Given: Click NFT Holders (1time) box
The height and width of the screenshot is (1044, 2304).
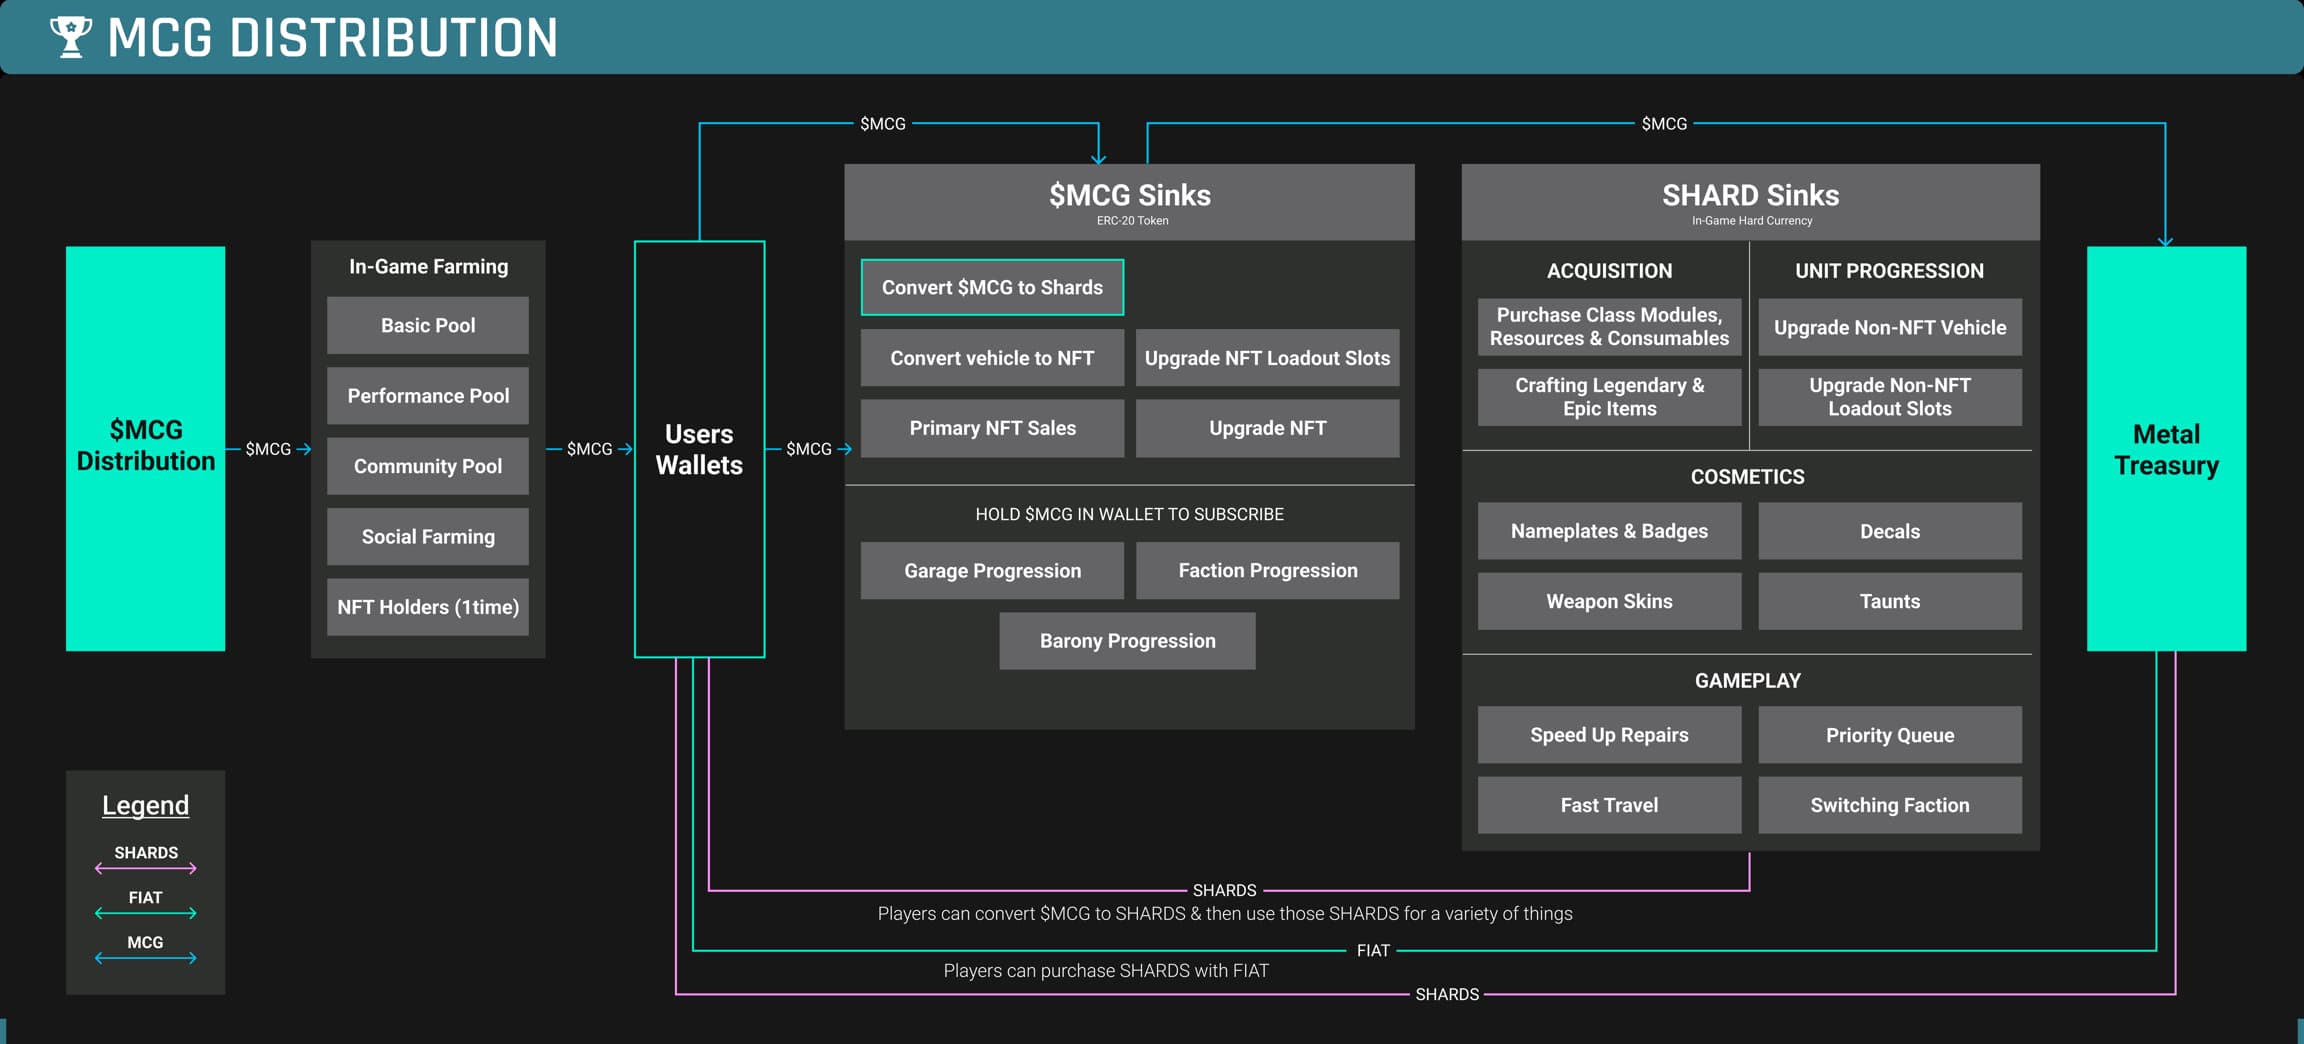Looking at the screenshot, I should [x=428, y=607].
